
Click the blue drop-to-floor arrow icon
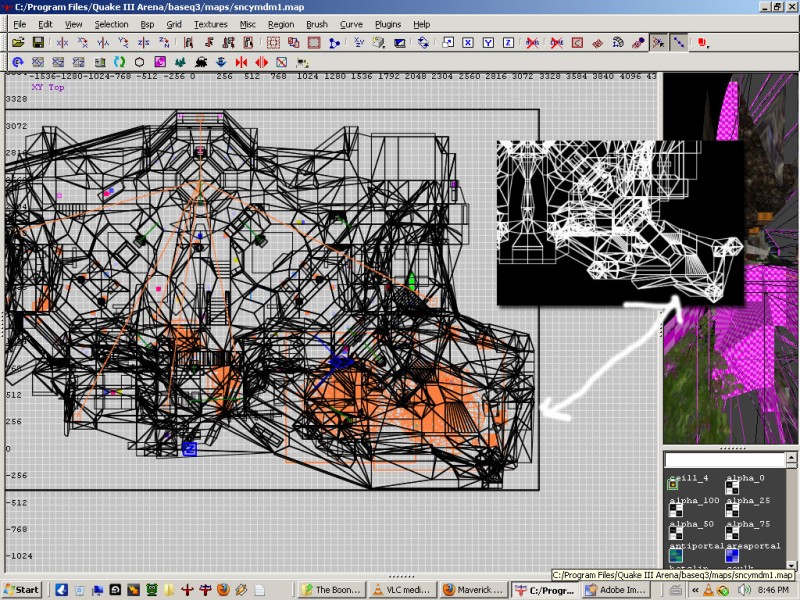click(x=221, y=62)
